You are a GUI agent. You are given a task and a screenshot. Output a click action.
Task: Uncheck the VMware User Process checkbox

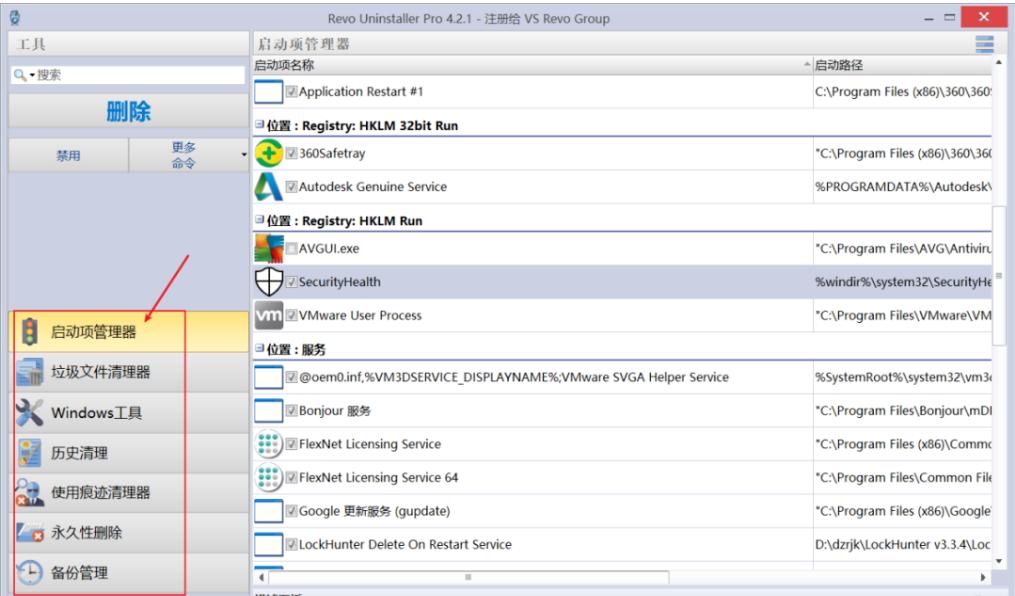tap(292, 316)
